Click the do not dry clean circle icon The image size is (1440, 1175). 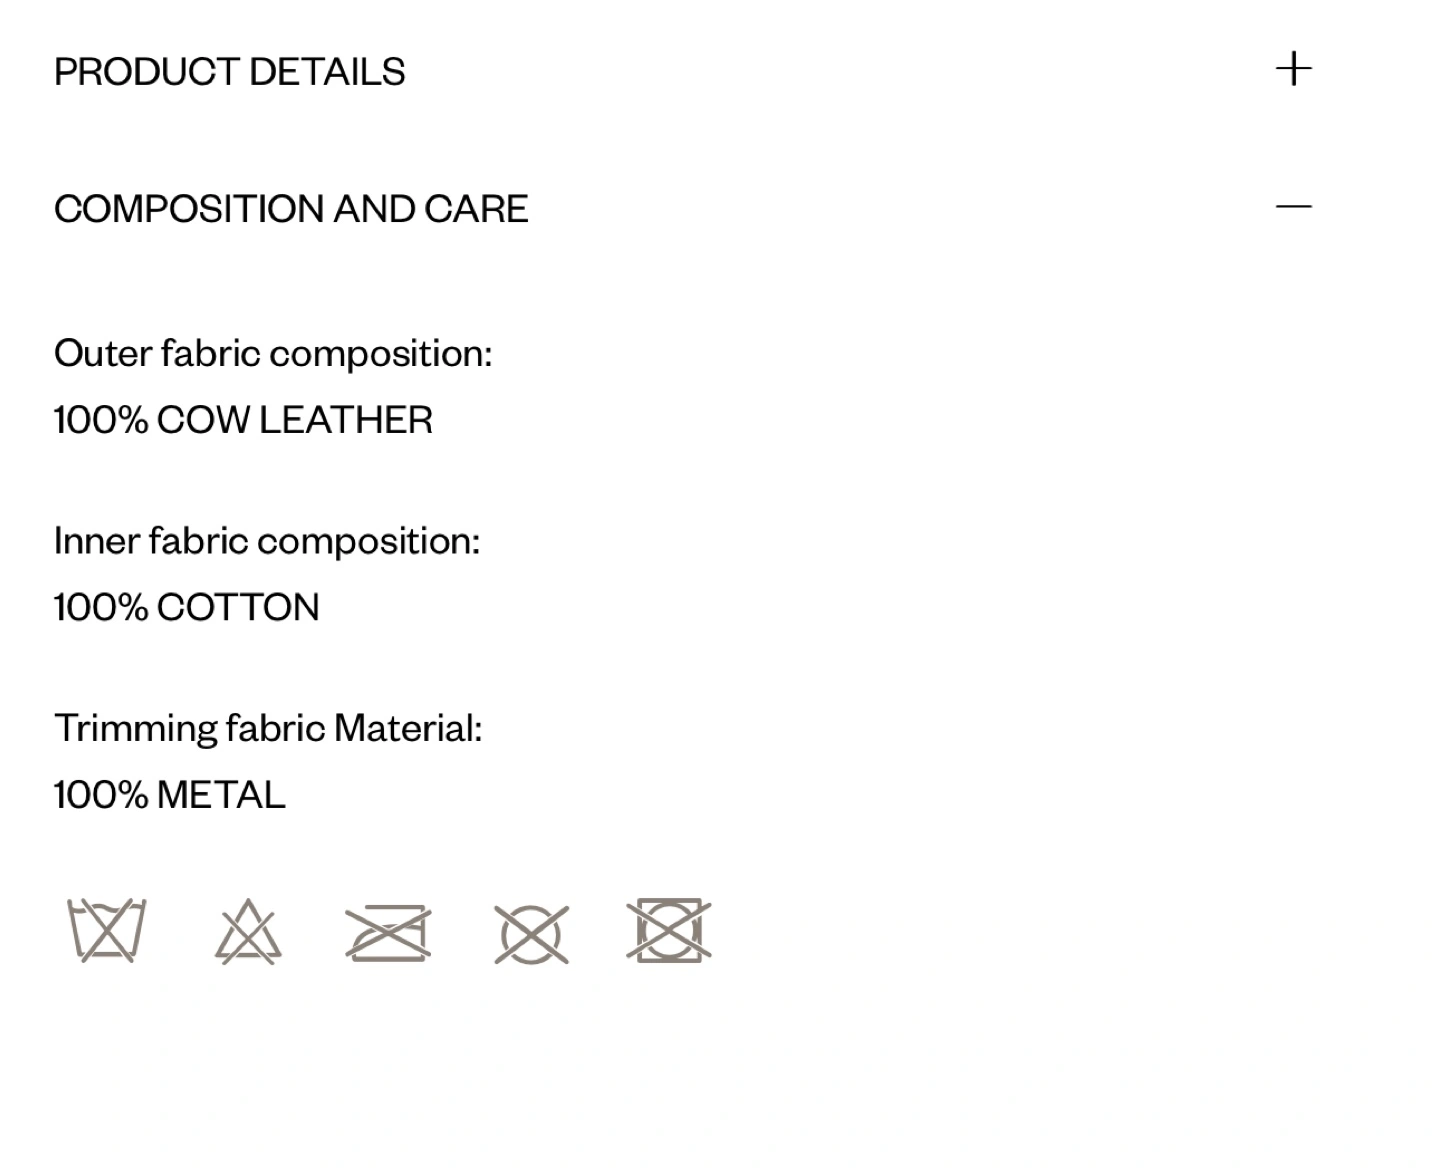(531, 934)
